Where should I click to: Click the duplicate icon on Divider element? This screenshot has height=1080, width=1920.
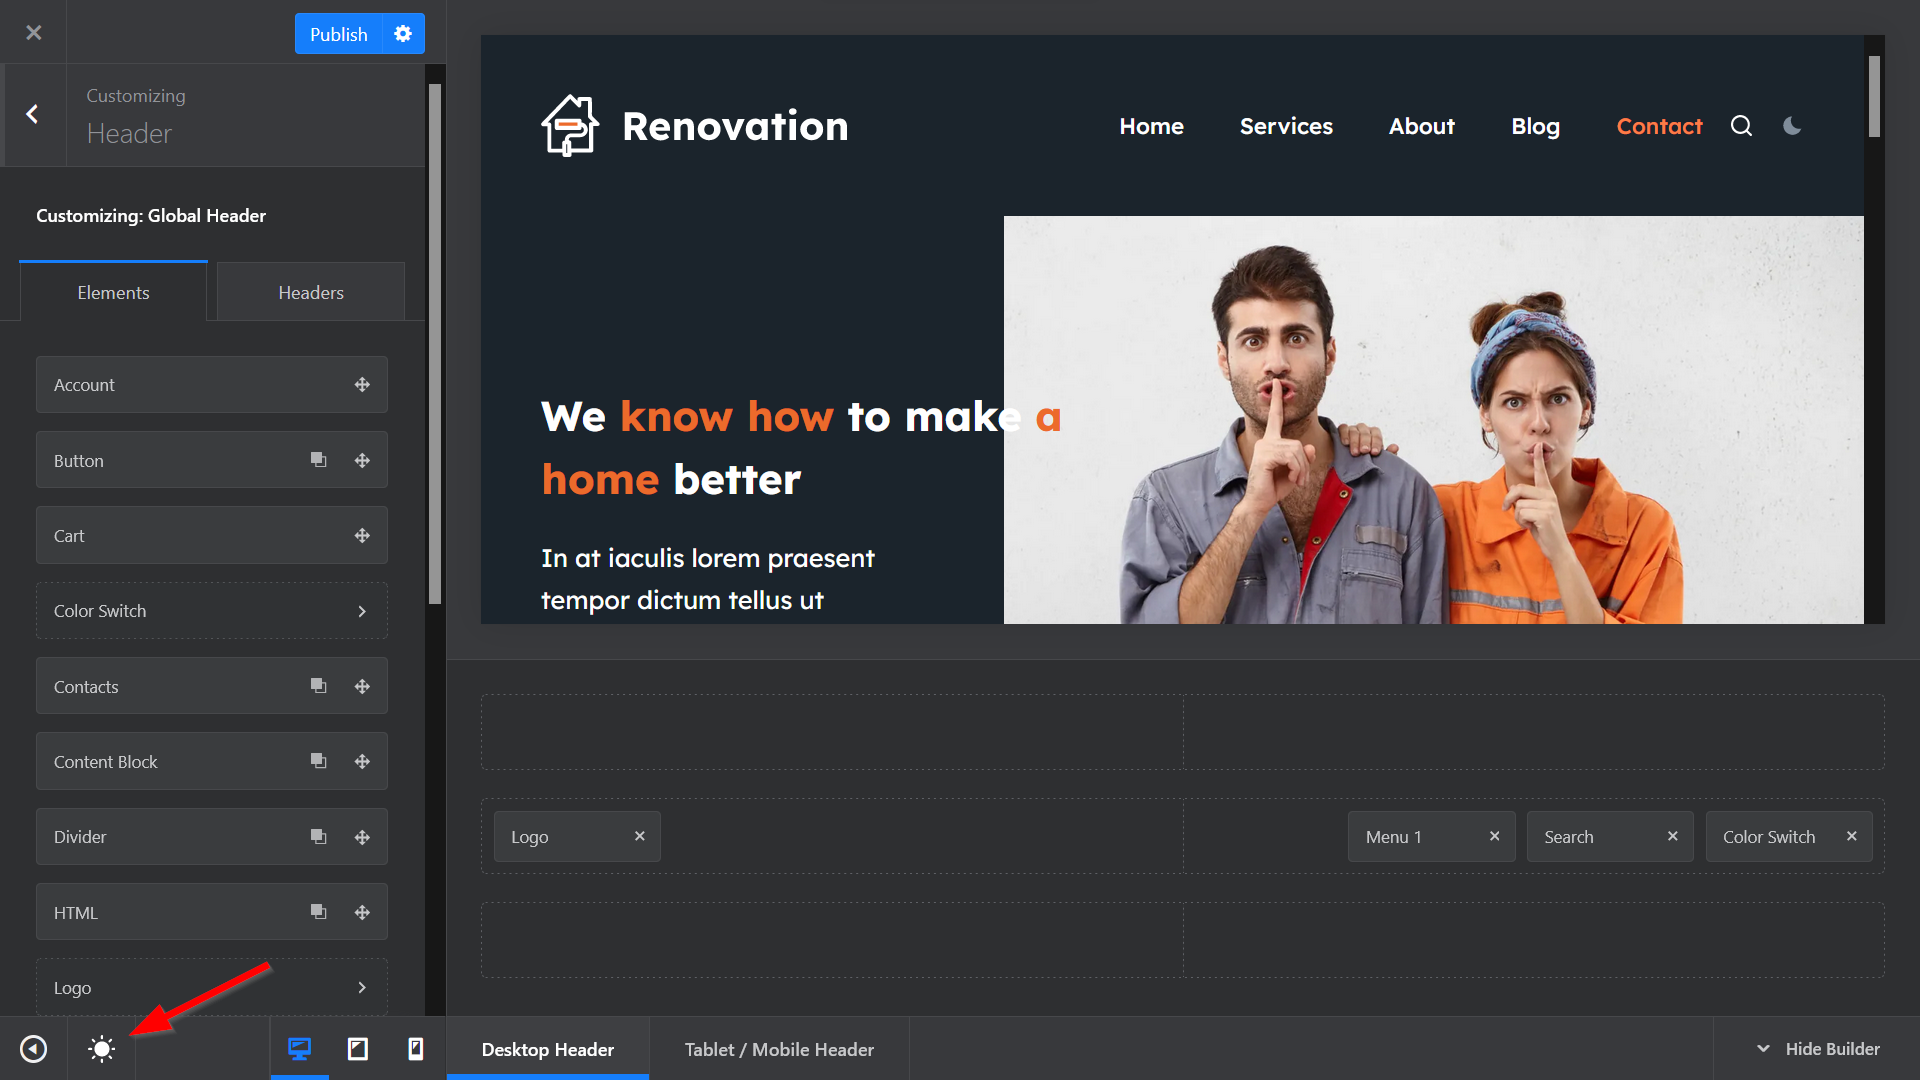point(318,837)
